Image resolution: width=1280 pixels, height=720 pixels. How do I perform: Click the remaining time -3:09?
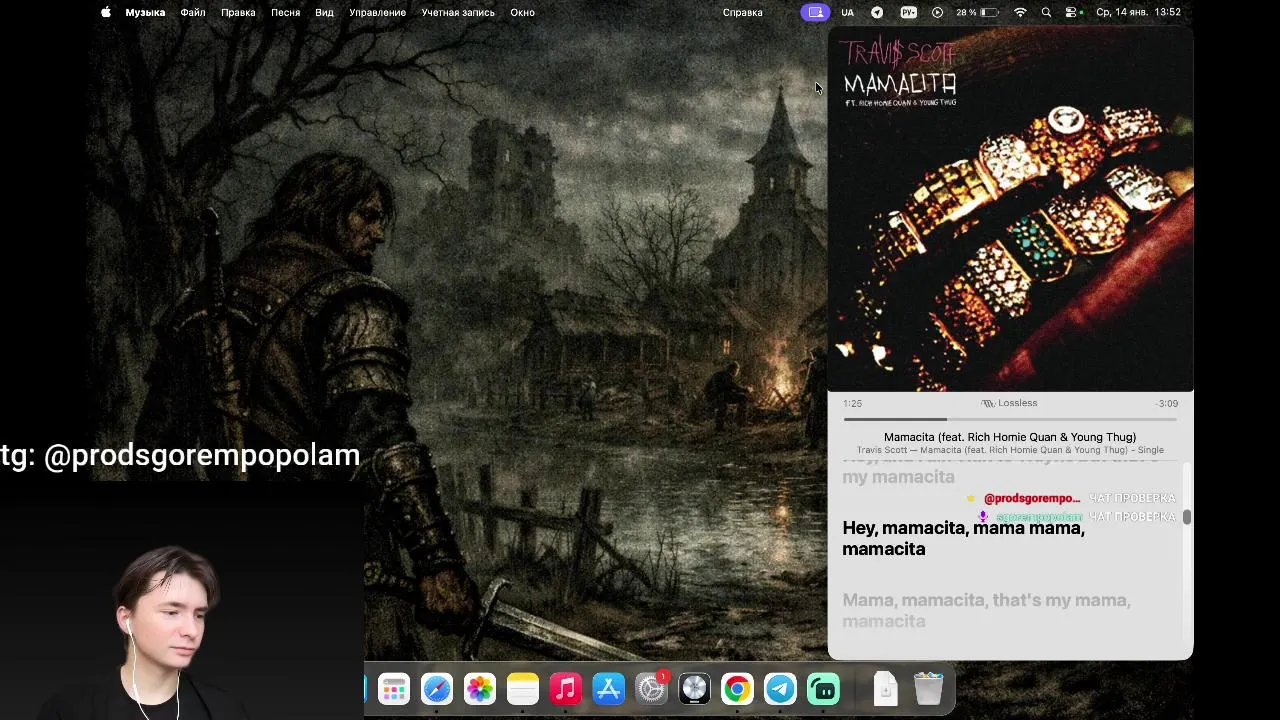[x=1167, y=404]
